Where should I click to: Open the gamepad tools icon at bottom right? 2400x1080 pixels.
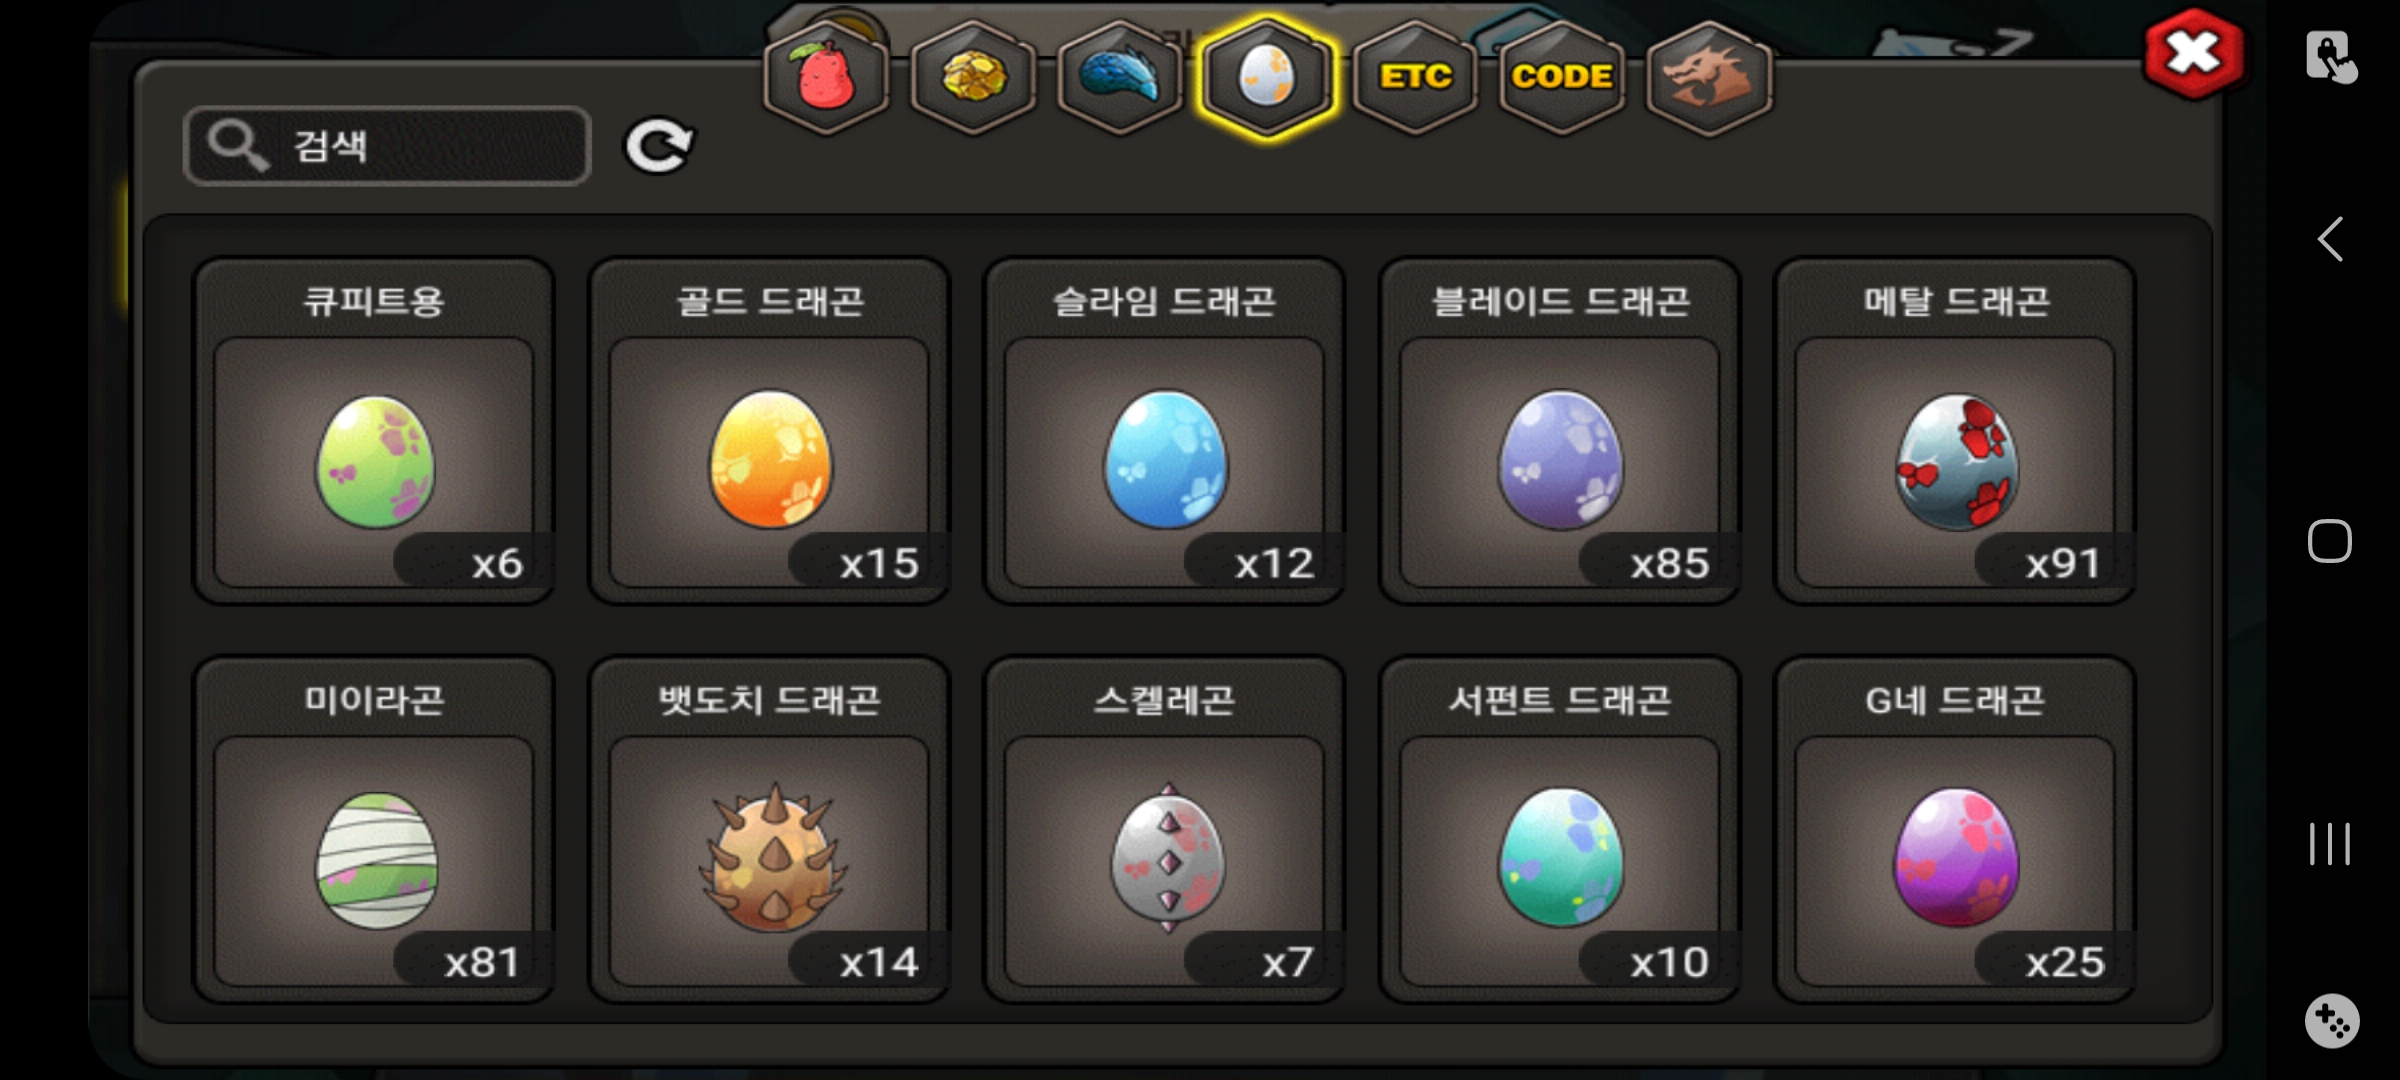(2332, 1020)
